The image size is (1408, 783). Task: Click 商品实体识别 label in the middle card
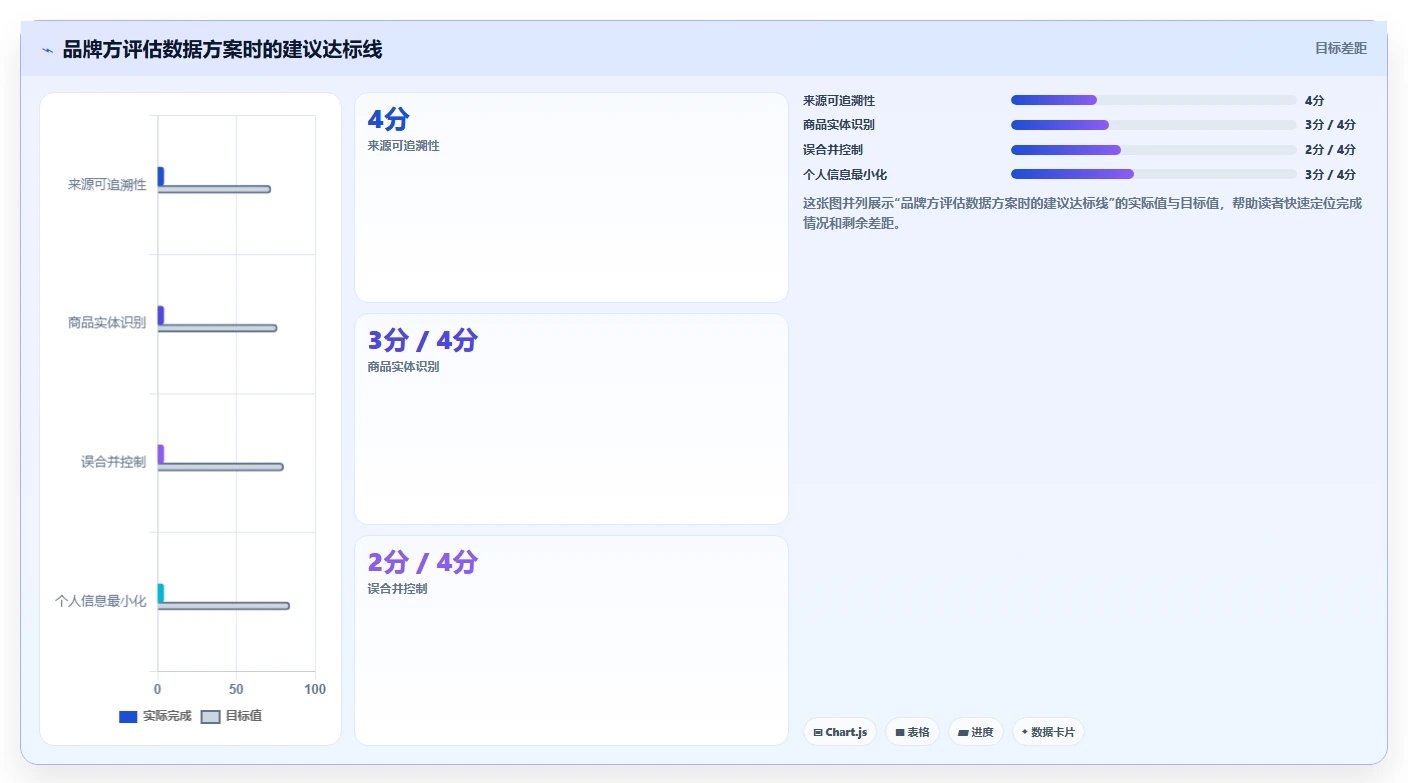point(403,367)
